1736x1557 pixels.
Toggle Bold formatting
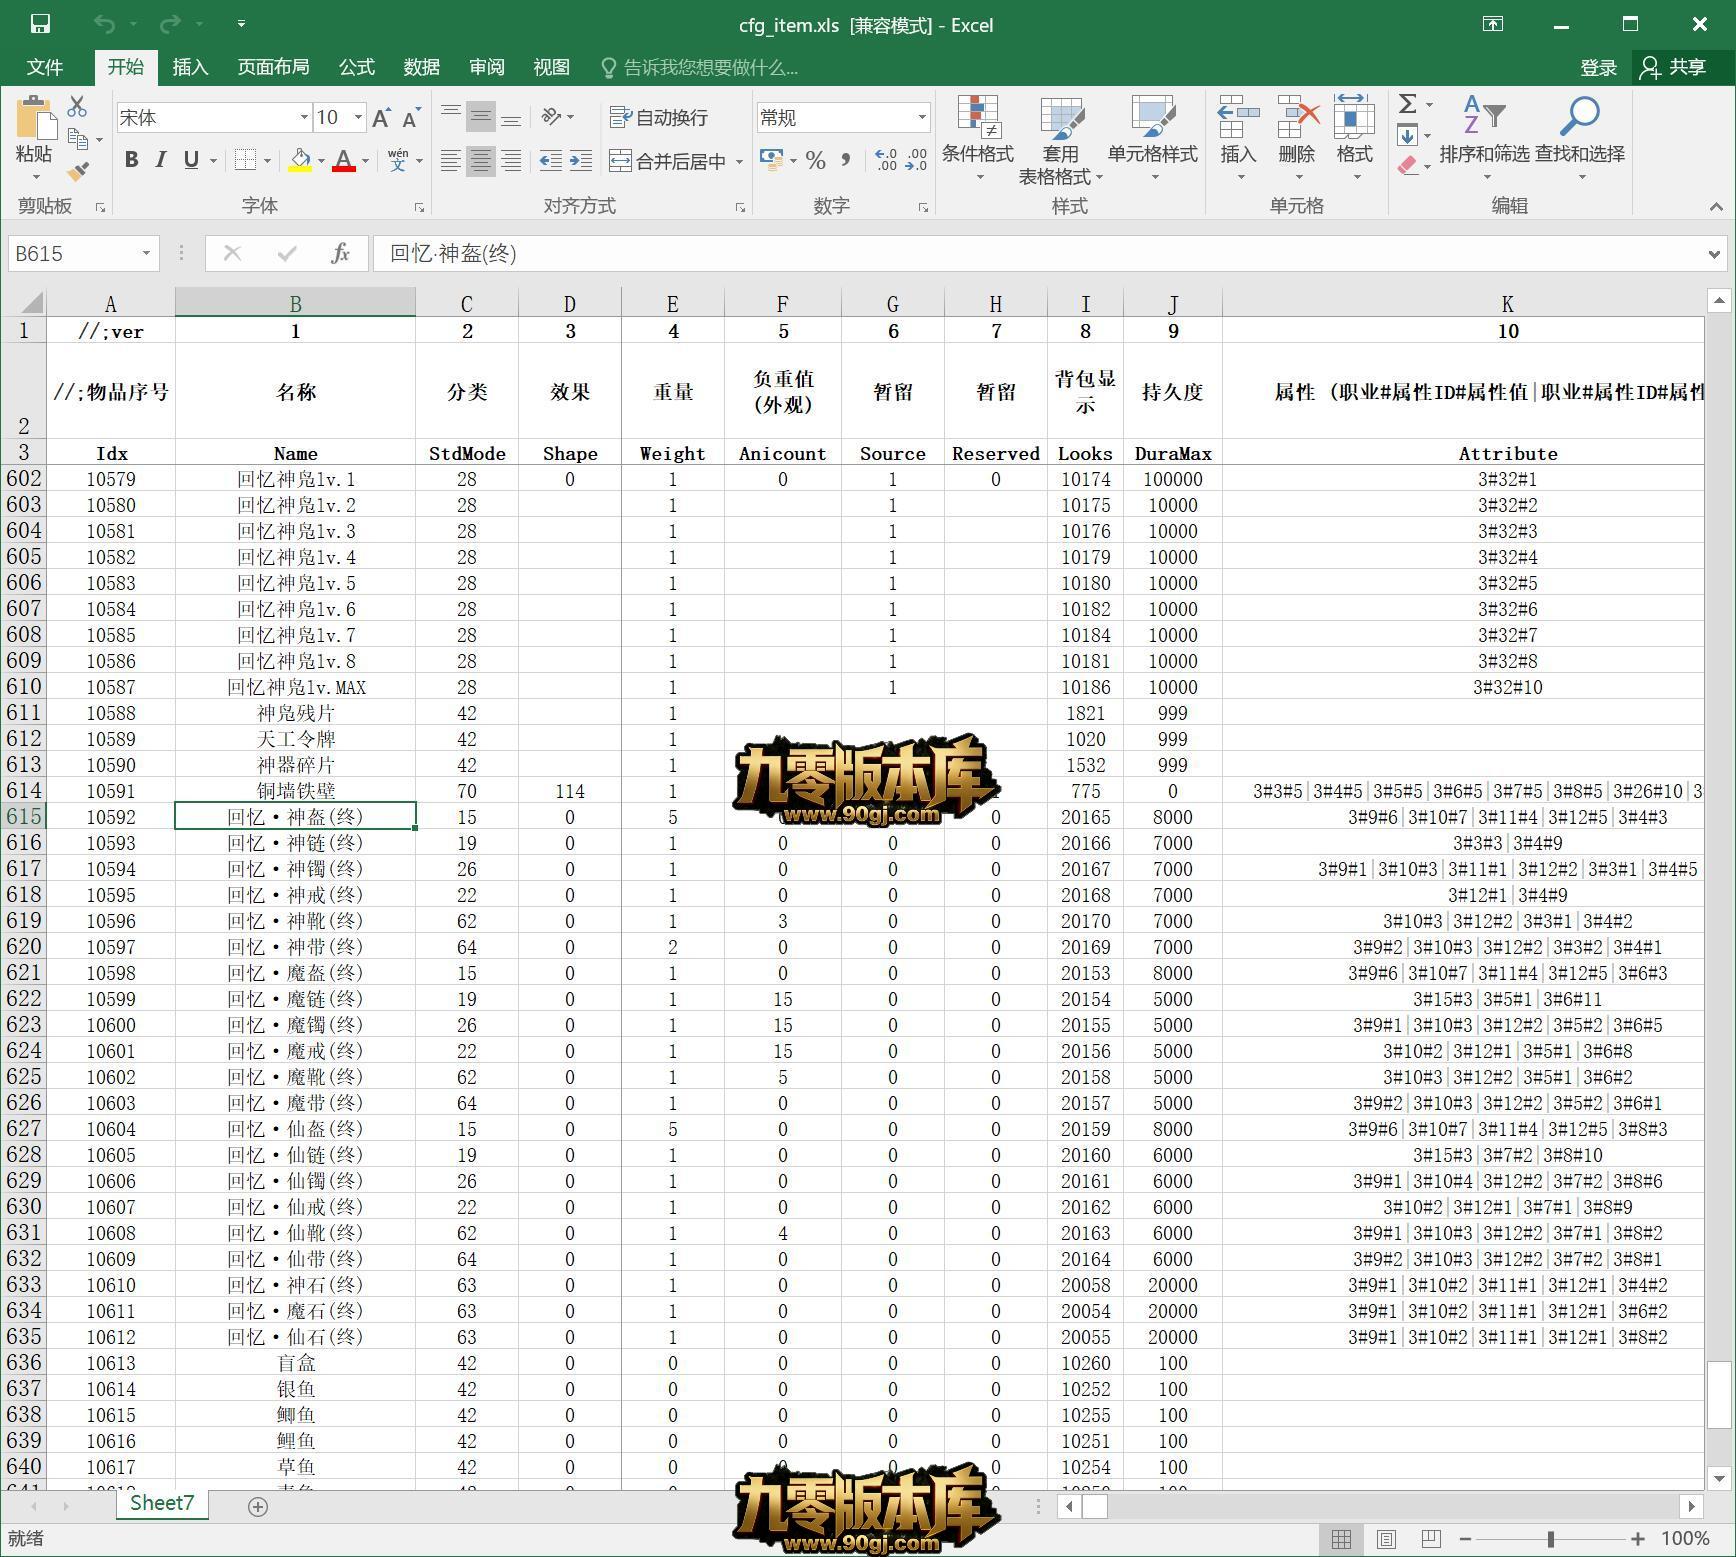click(x=131, y=160)
